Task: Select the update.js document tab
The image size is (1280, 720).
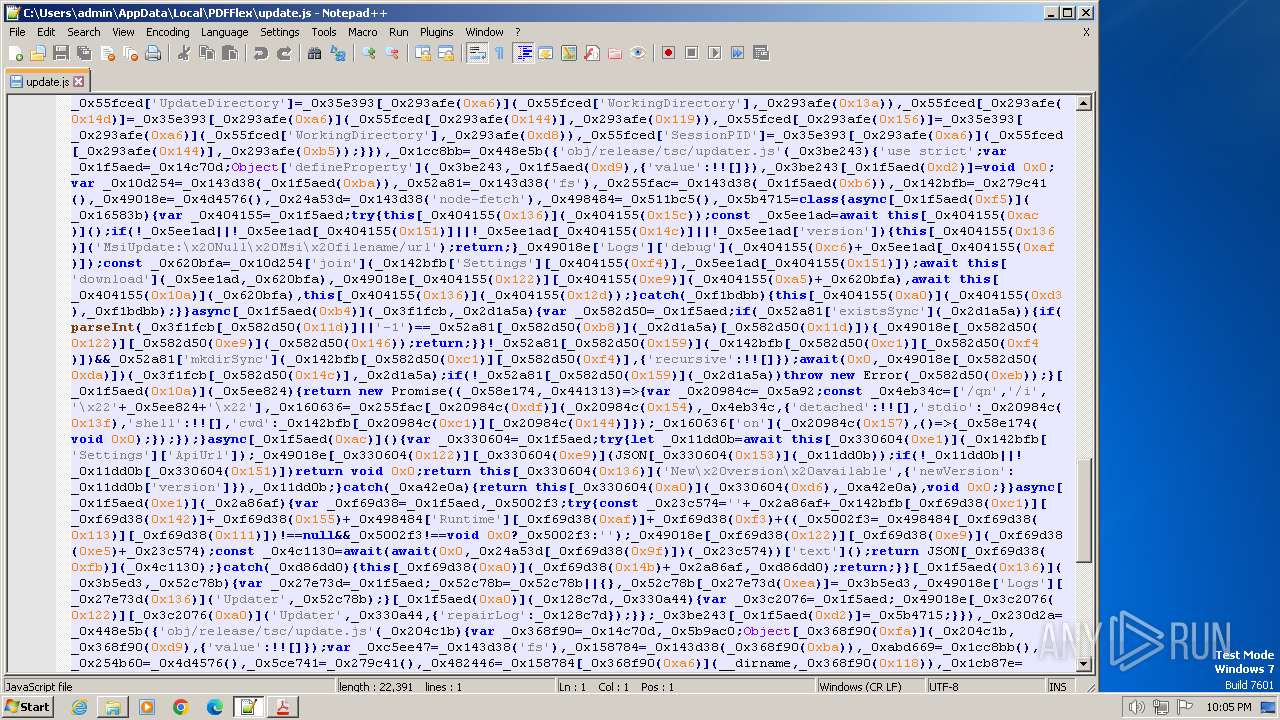Action: point(48,82)
